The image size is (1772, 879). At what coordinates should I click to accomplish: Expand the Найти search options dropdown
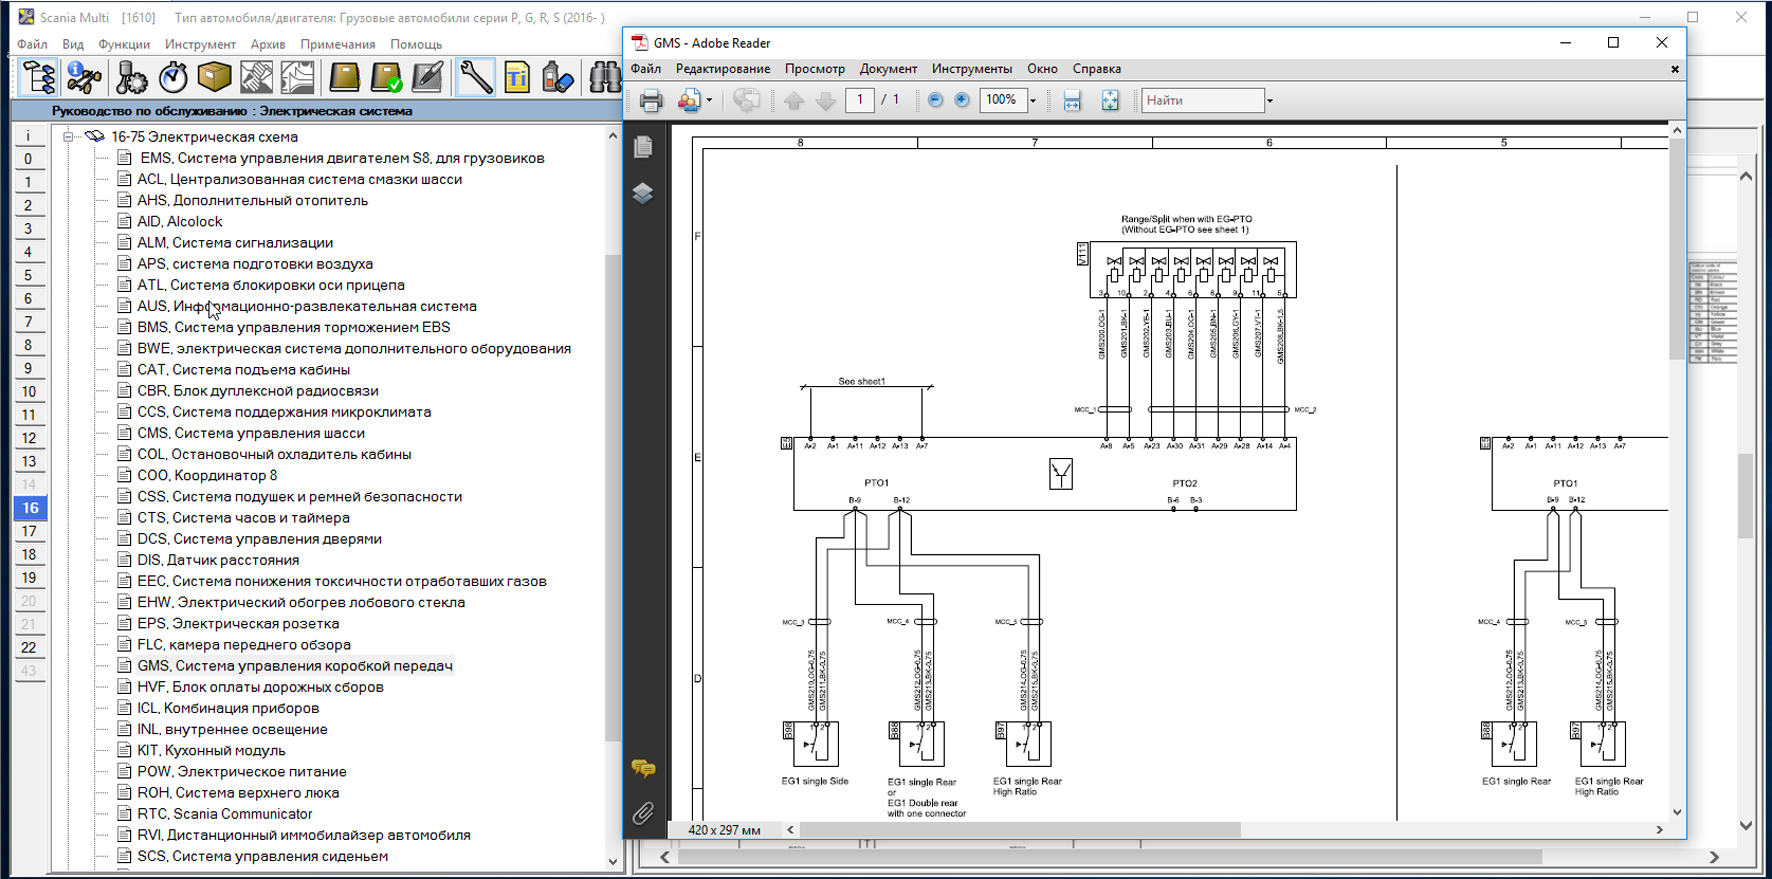1270,100
